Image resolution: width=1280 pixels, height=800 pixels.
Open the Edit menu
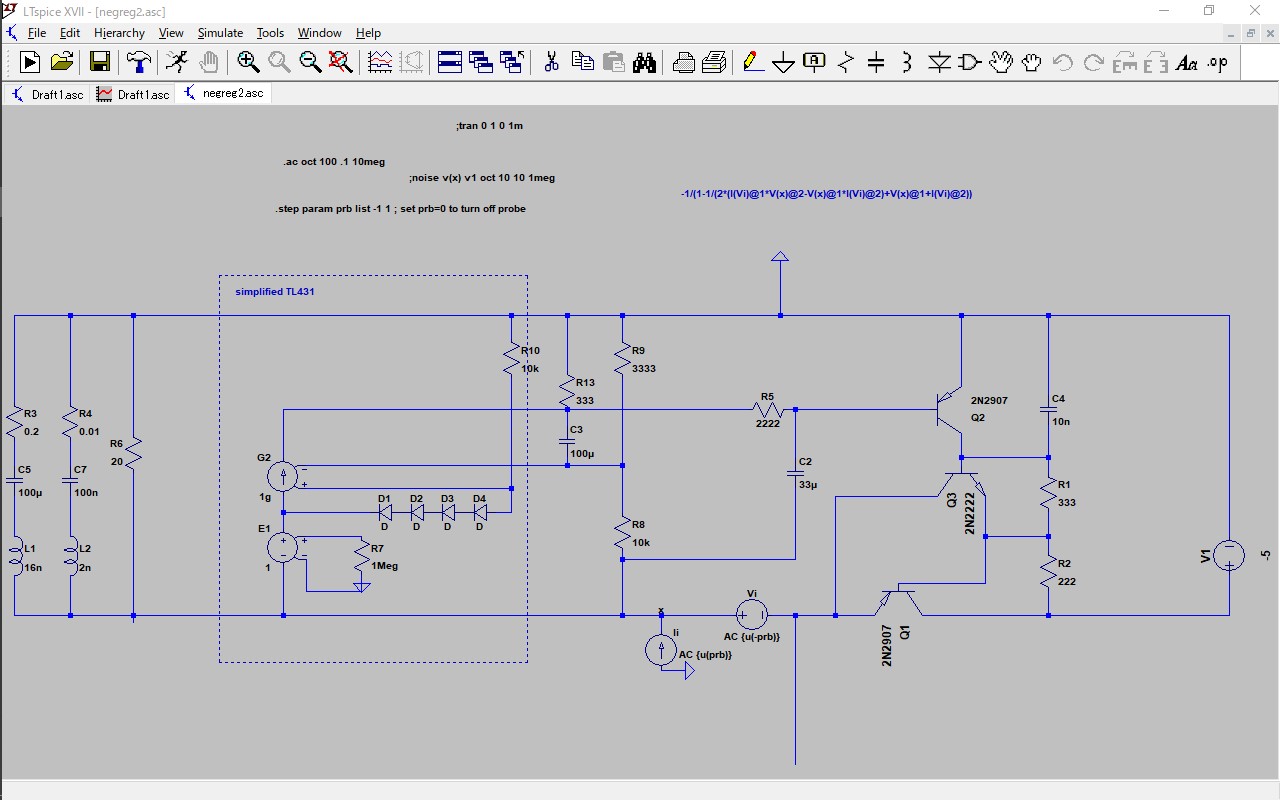click(69, 33)
